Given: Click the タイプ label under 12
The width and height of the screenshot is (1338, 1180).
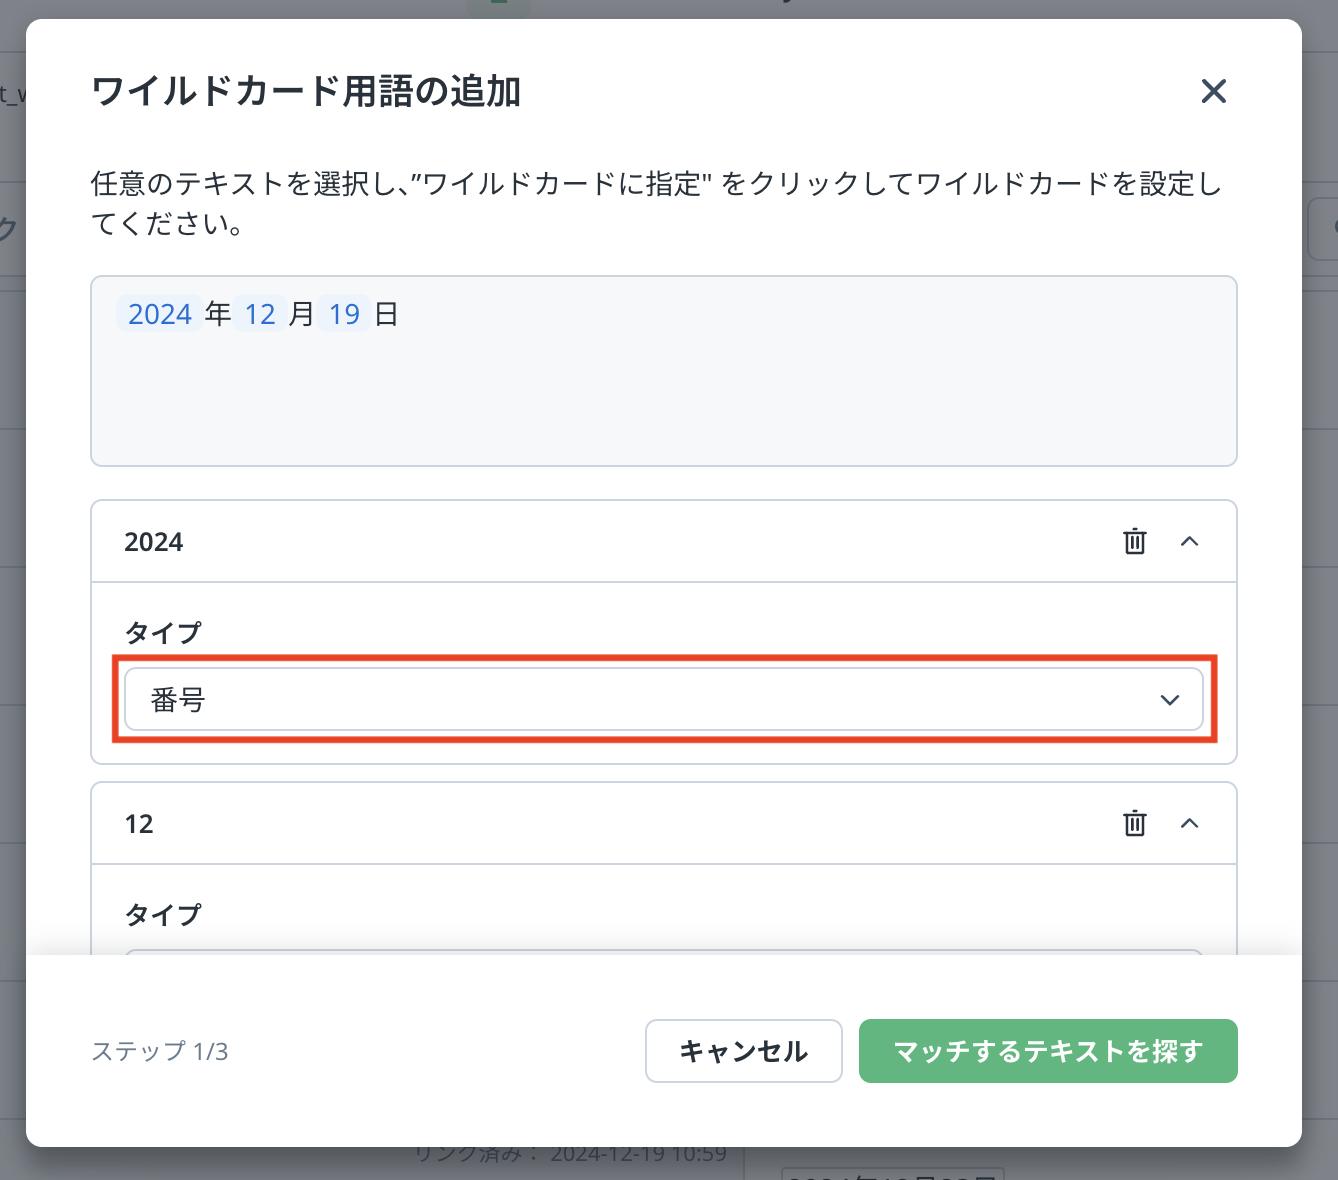Looking at the screenshot, I should click(162, 914).
